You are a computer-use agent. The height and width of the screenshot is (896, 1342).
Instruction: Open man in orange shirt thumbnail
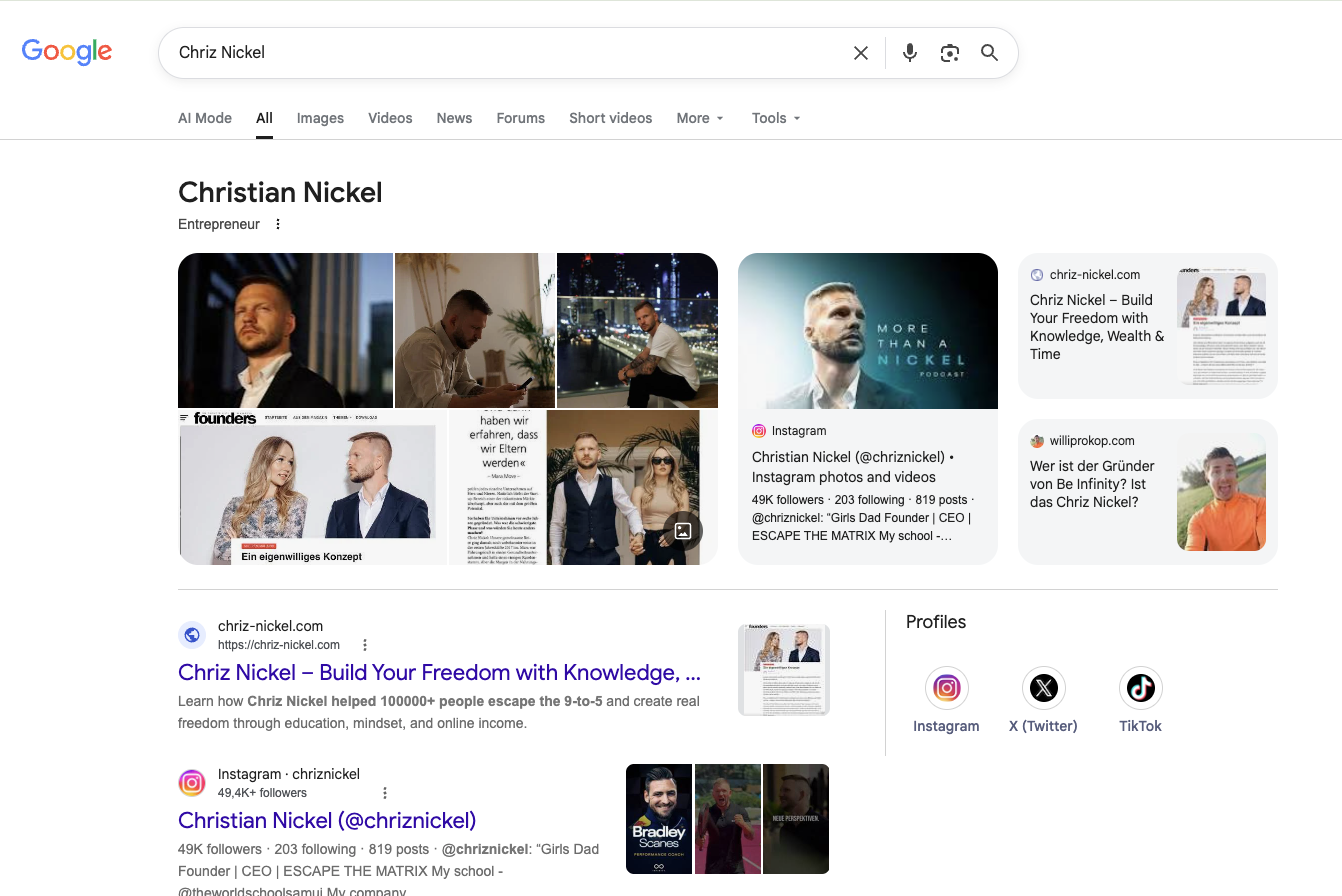(1221, 492)
